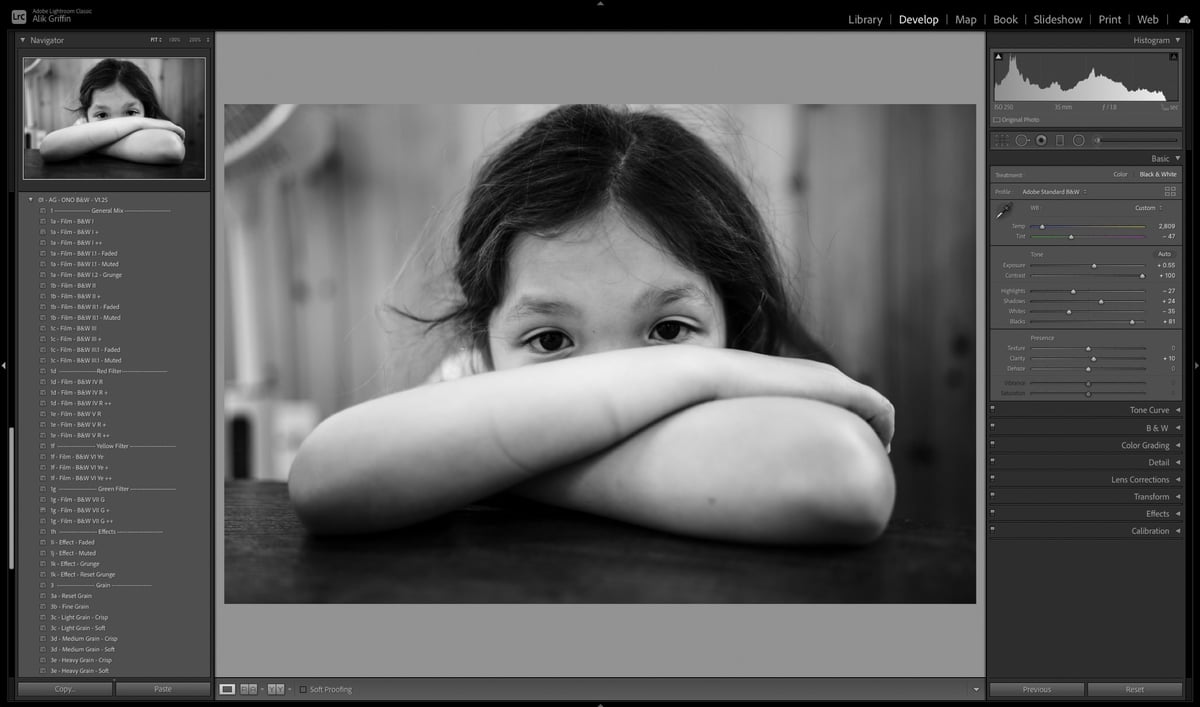Image resolution: width=1200 pixels, height=707 pixels.
Task: Click the Auto tone button
Action: click(x=1166, y=254)
